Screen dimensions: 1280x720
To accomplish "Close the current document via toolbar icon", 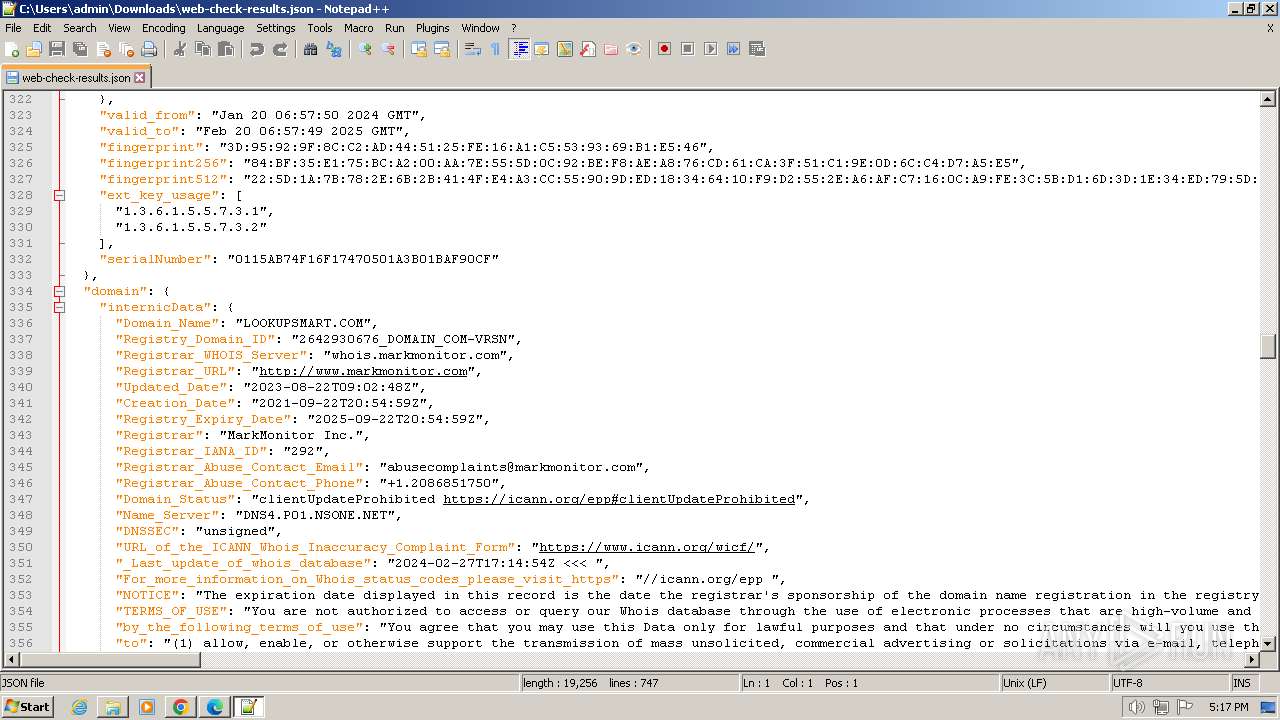I will click(x=103, y=49).
